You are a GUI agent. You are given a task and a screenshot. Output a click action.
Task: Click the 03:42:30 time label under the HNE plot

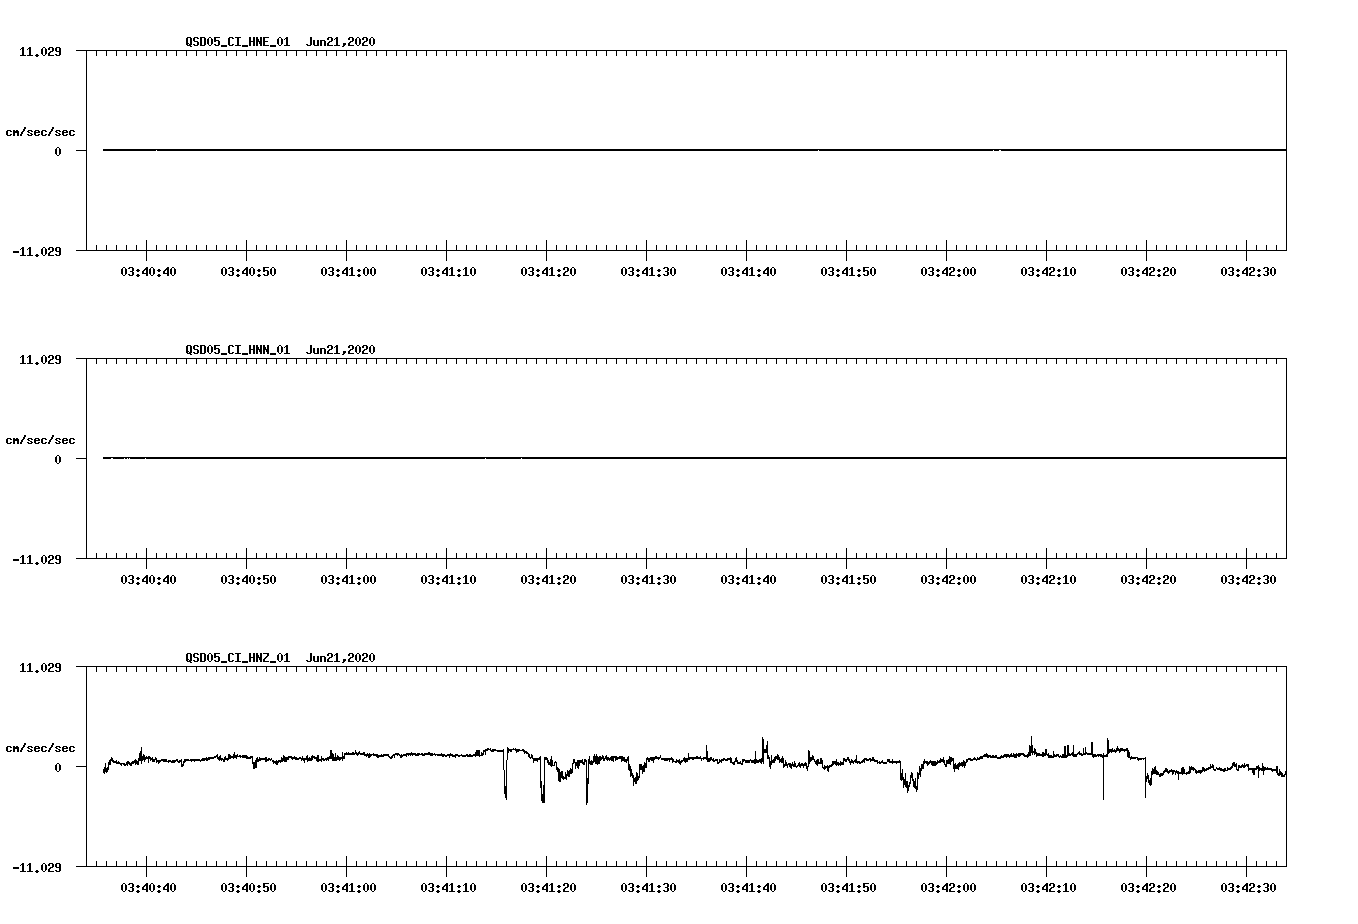point(1248,272)
